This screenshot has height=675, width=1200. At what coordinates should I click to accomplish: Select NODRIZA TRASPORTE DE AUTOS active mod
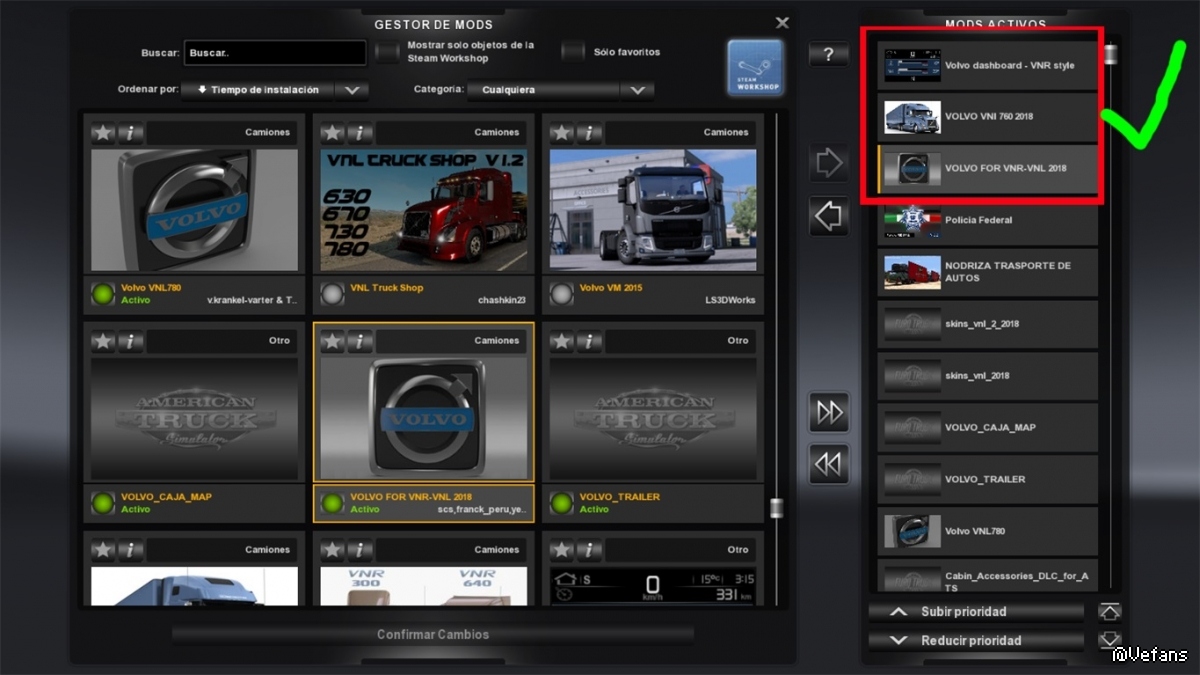[988, 272]
